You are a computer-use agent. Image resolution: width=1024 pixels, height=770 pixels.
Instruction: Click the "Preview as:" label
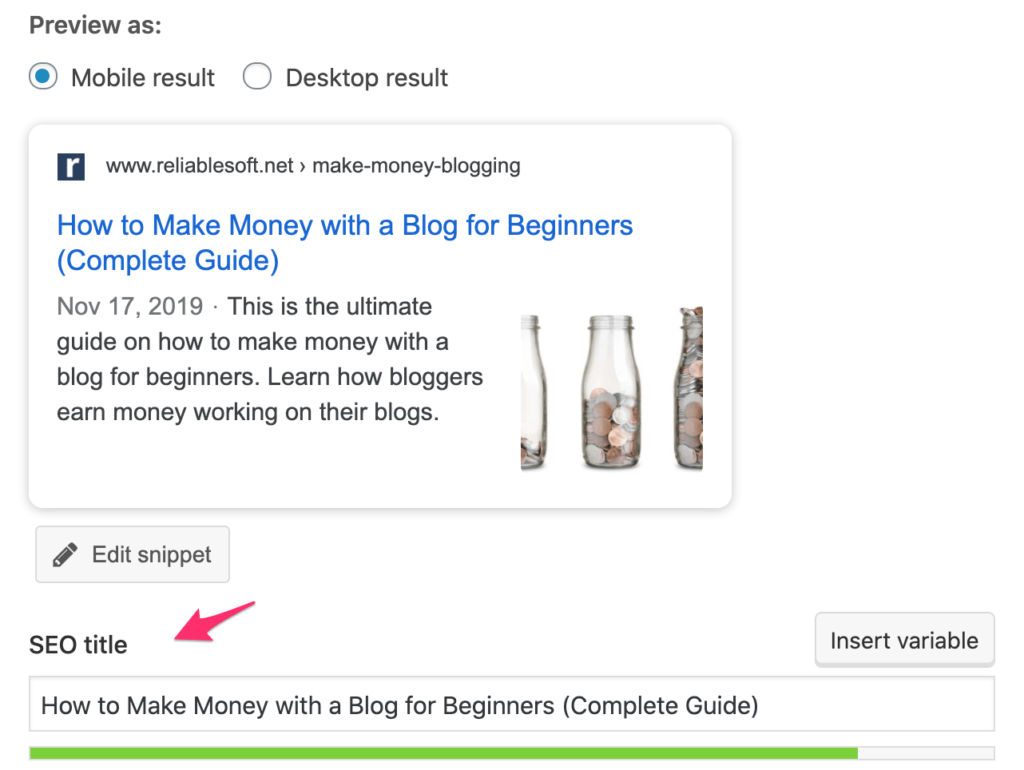pos(93,25)
